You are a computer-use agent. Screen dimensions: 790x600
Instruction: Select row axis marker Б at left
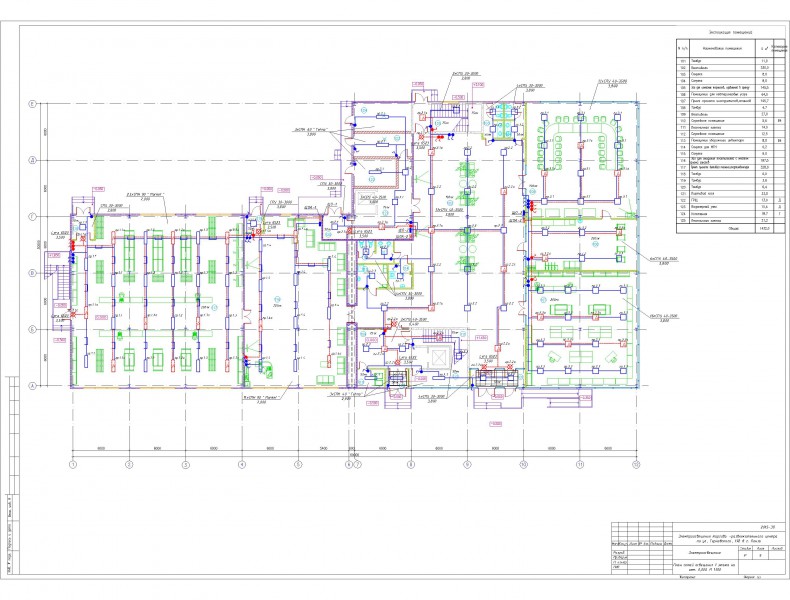(x=34, y=329)
